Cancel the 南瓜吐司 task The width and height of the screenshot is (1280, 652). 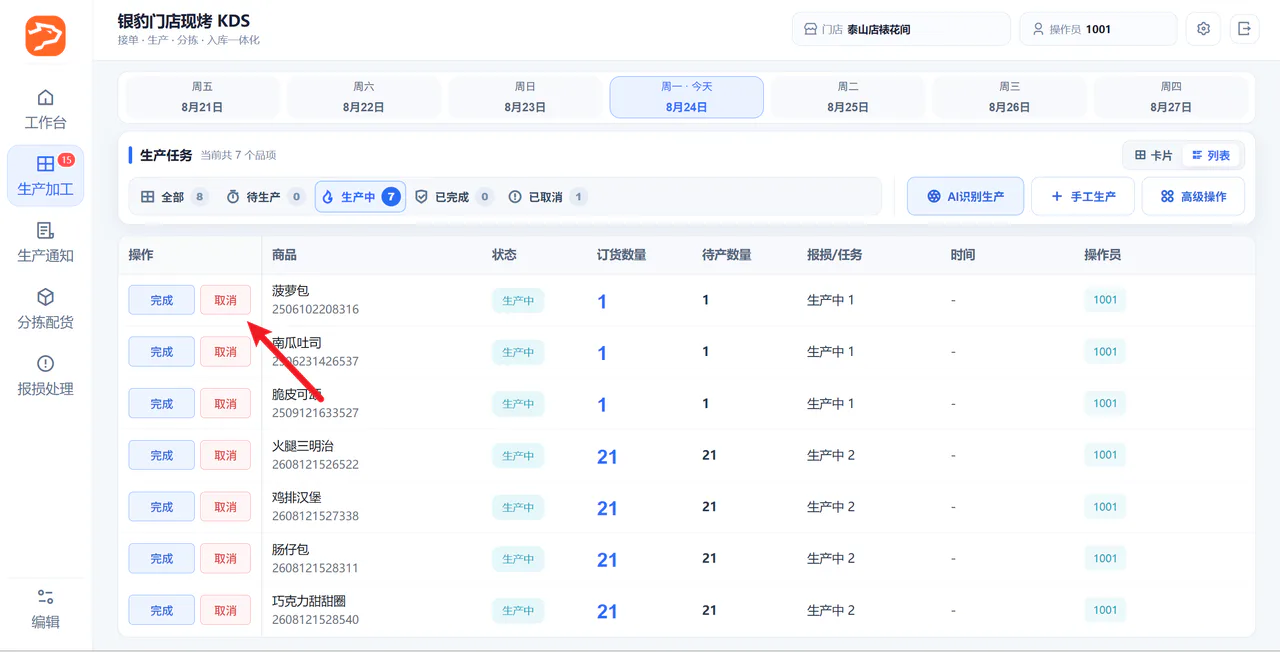(x=225, y=352)
